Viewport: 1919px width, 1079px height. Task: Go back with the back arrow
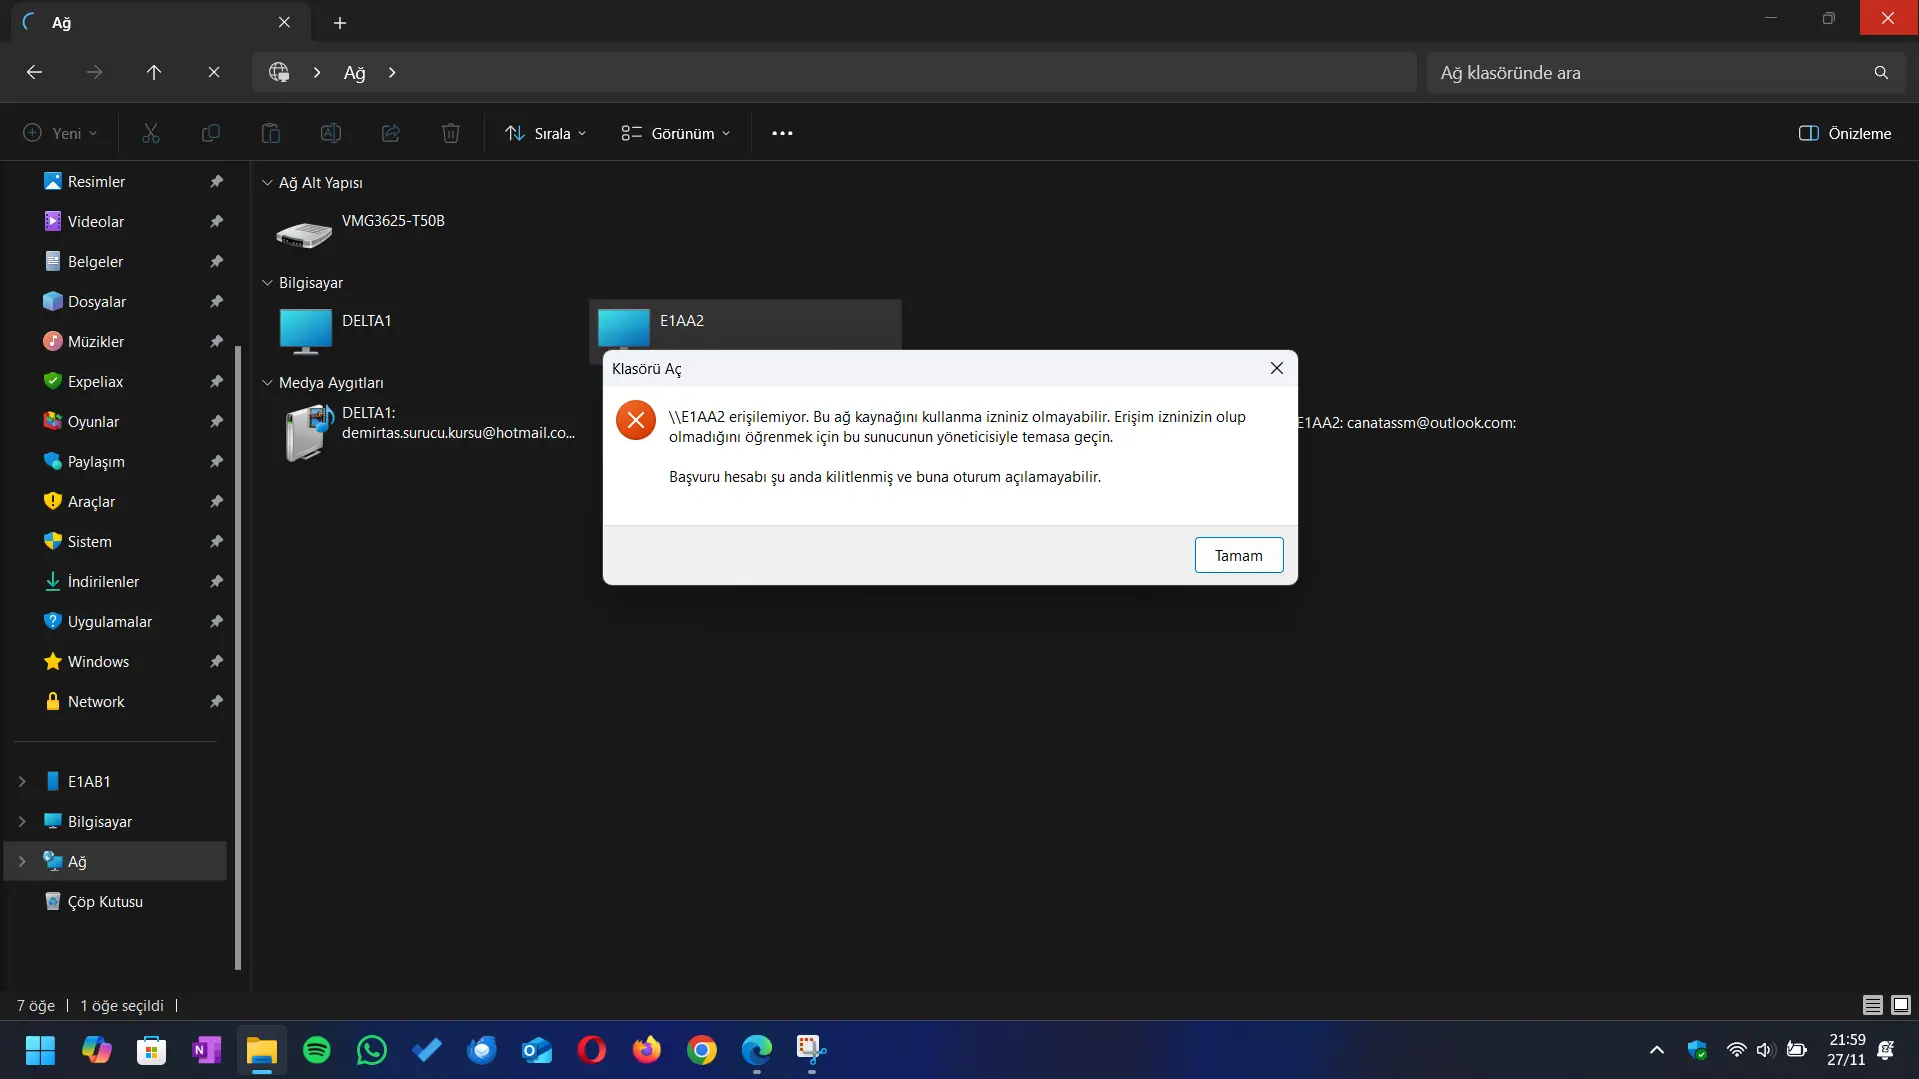[34, 72]
